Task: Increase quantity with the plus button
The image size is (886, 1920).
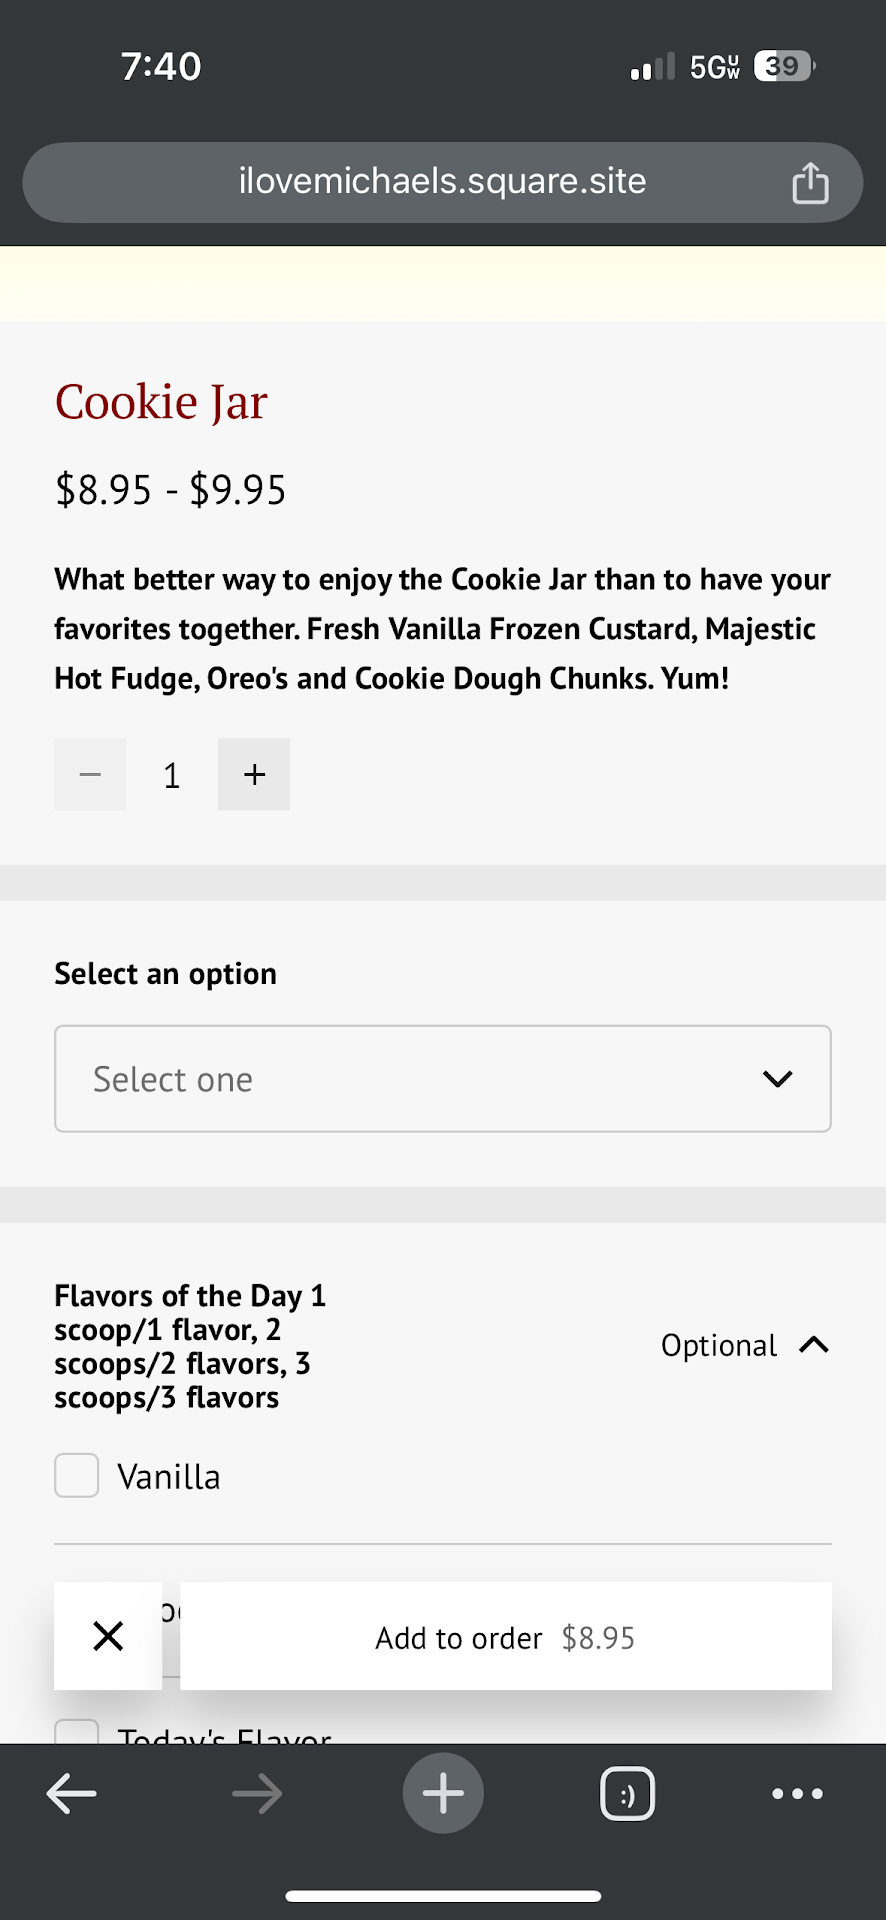Action: click(x=254, y=774)
